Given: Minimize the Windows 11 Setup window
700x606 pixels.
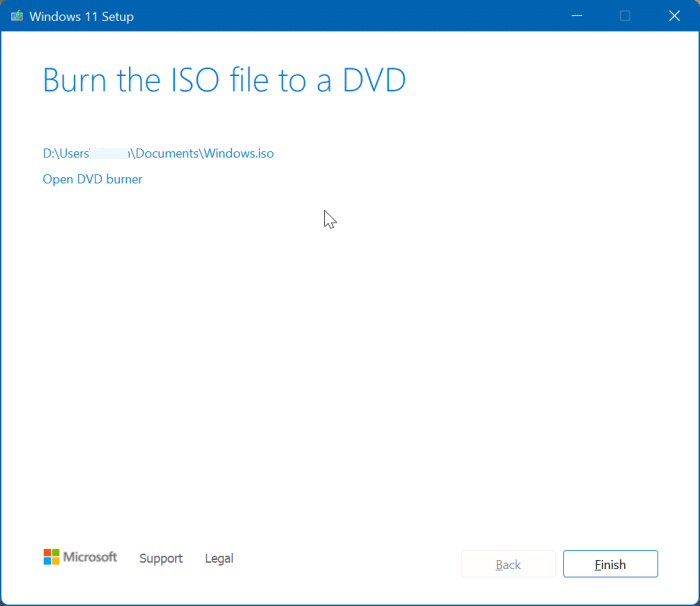Looking at the screenshot, I should click(577, 16).
